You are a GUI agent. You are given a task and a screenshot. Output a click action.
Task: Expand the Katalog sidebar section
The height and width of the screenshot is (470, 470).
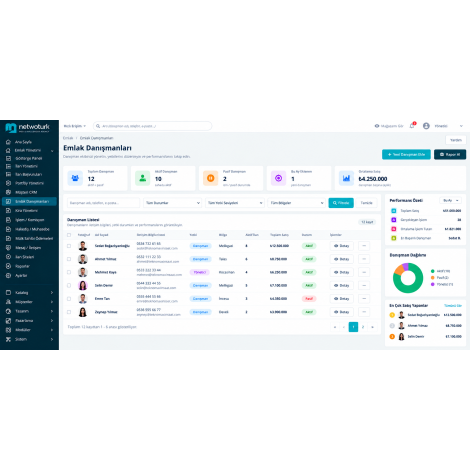[29, 293]
